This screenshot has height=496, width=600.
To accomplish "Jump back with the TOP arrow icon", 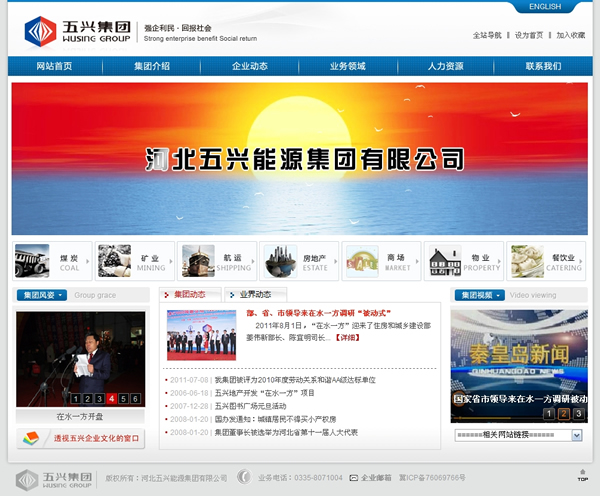I will (x=582, y=475).
